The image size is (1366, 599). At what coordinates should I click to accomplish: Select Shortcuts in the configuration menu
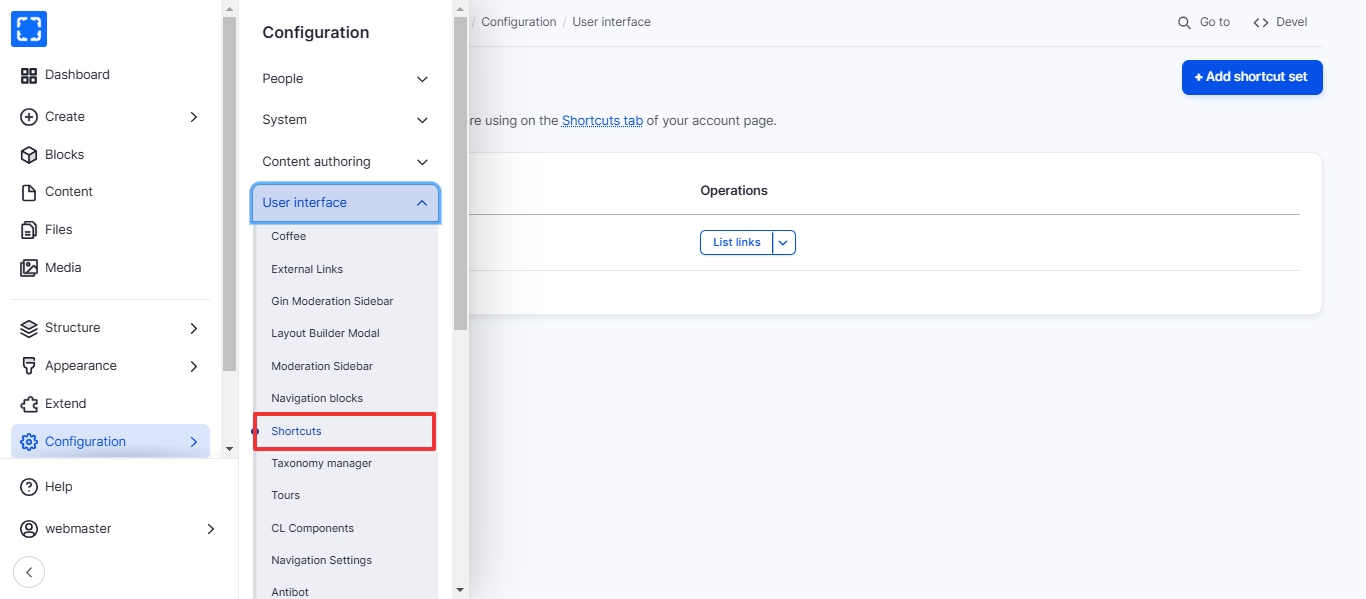pyautogui.click(x=297, y=431)
